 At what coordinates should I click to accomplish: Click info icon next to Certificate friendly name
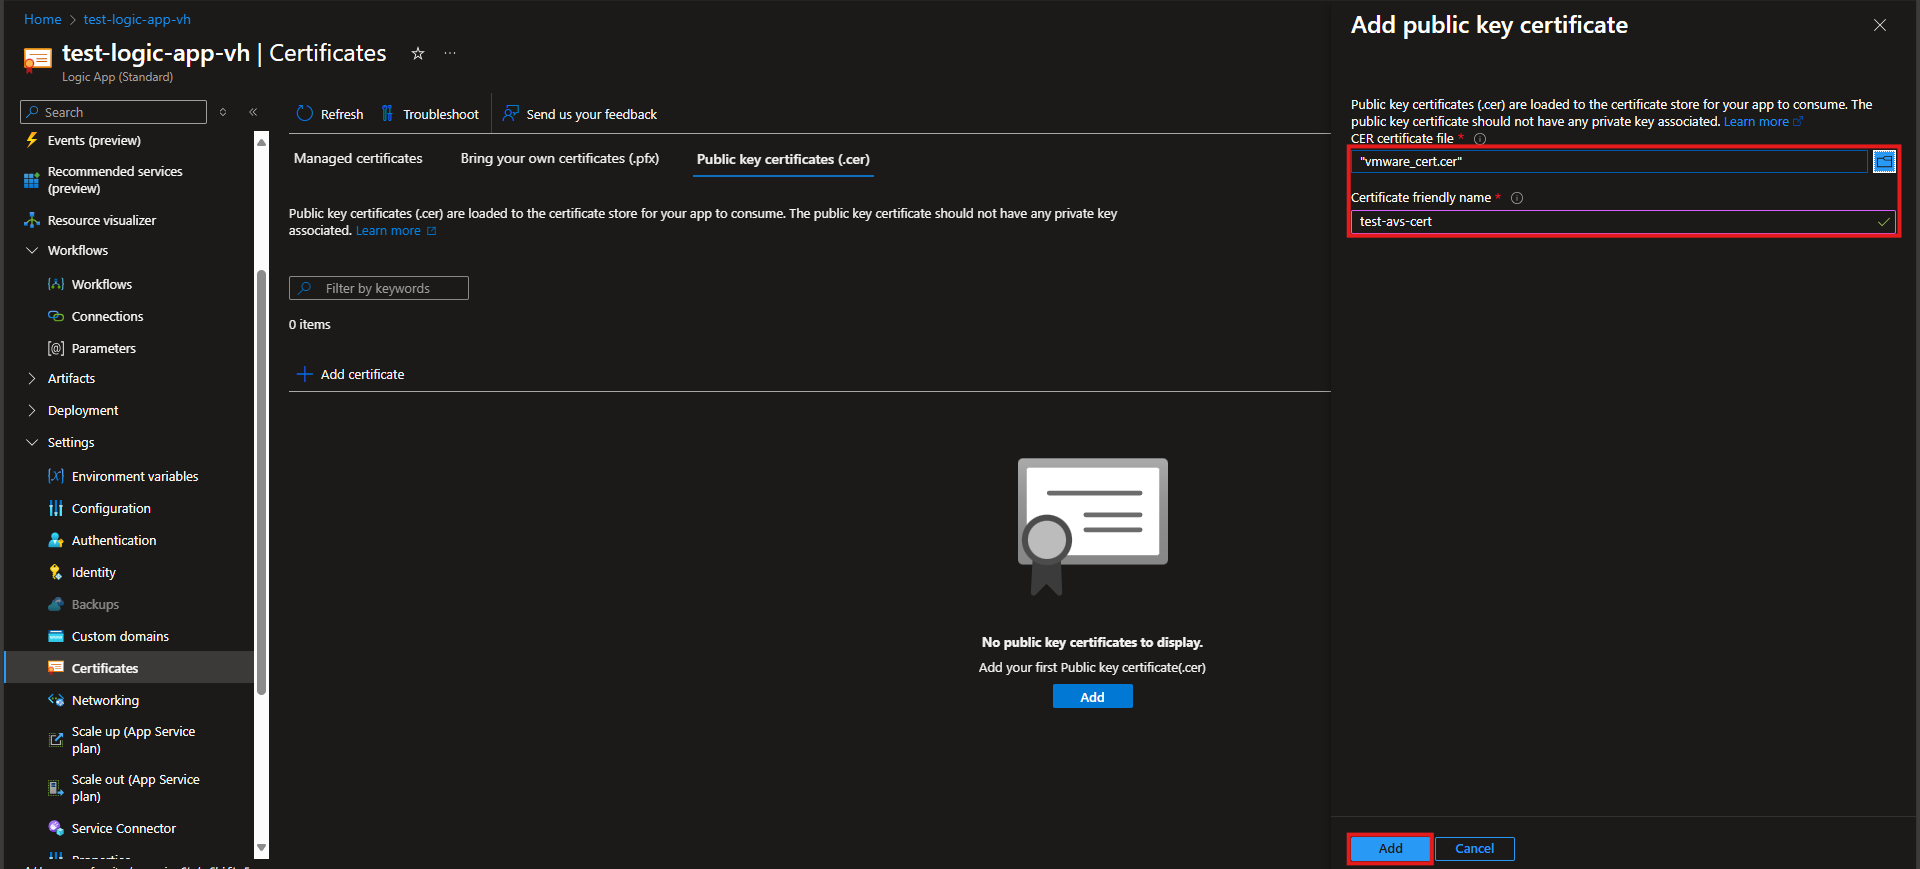[1517, 198]
